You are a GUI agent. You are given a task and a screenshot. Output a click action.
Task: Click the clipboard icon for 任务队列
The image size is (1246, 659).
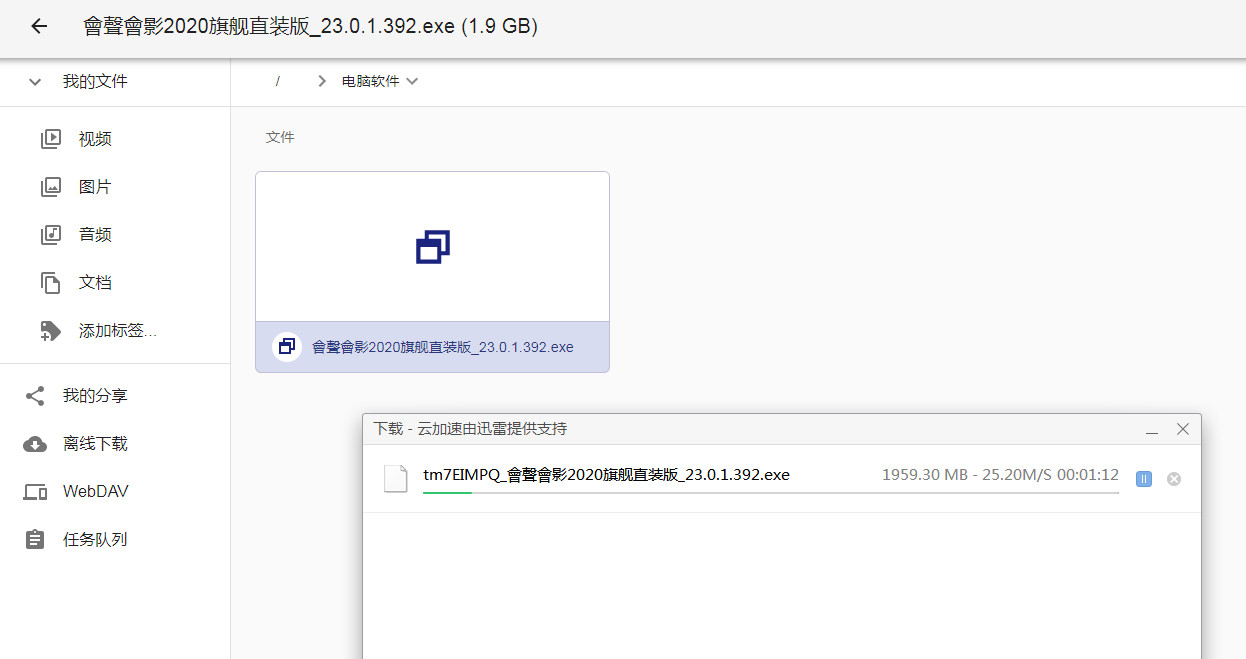(35, 540)
